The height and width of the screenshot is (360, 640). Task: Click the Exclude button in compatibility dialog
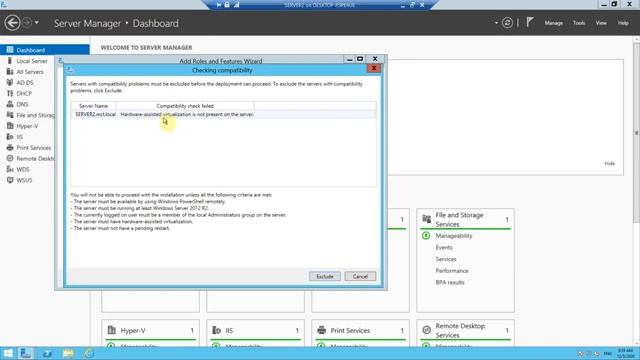pyautogui.click(x=324, y=276)
